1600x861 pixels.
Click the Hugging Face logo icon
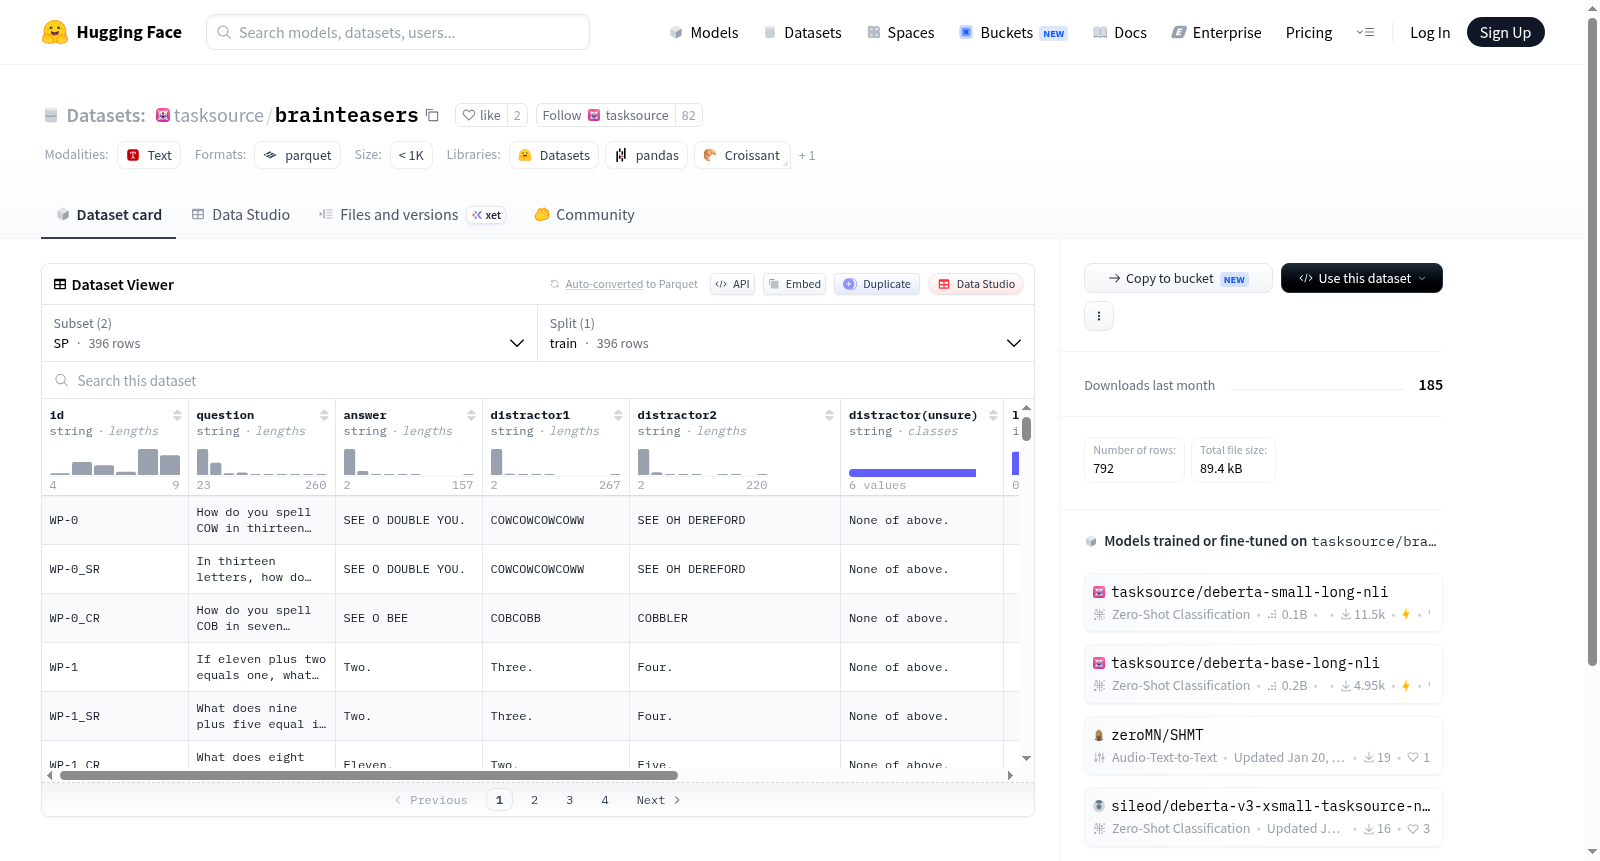[55, 32]
